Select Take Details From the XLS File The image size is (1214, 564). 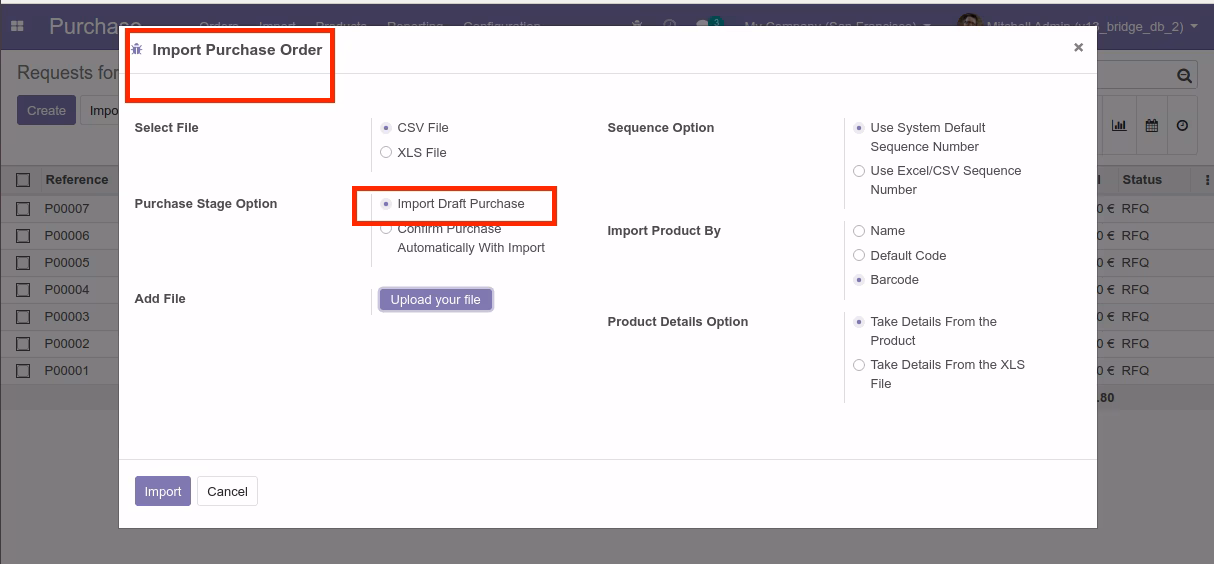pyautogui.click(x=859, y=365)
